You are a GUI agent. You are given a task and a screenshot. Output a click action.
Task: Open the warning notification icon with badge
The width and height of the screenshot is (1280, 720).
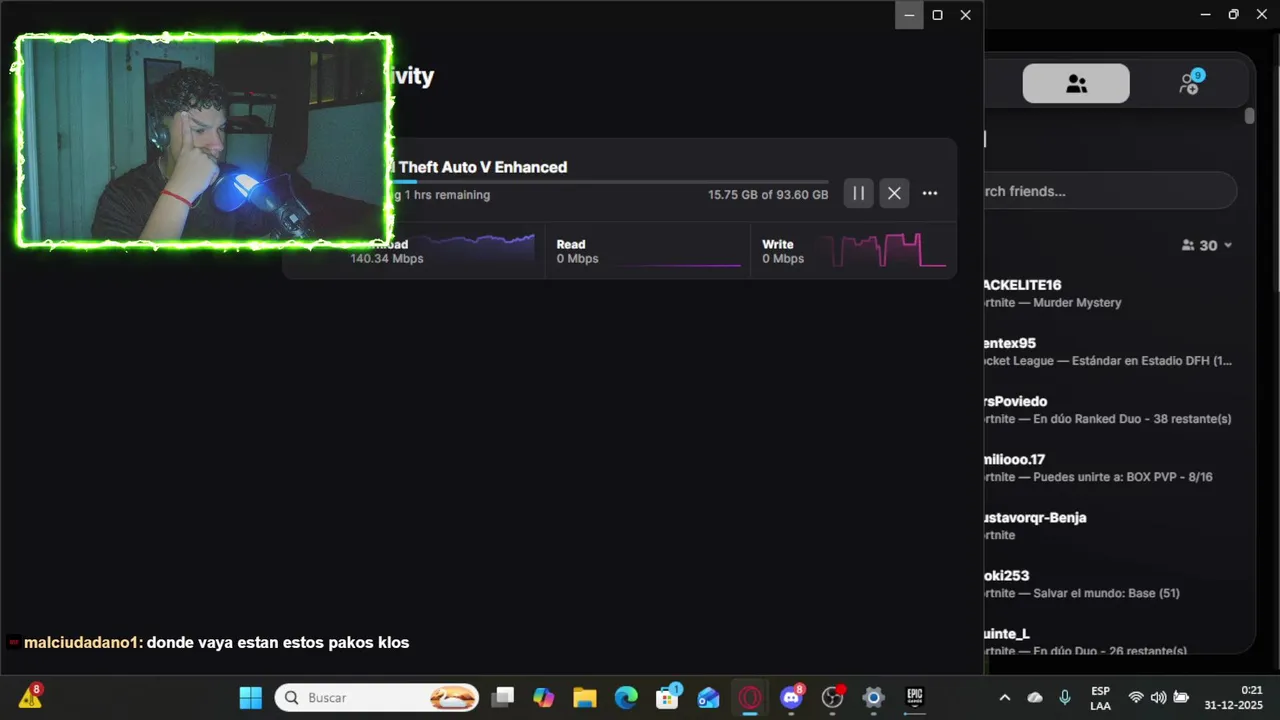coord(30,696)
